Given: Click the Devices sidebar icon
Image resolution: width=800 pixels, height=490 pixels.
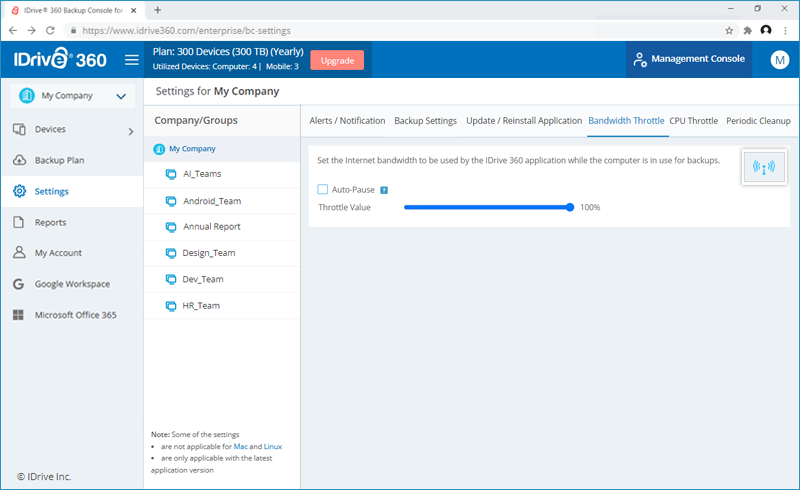Looking at the screenshot, I should (19, 129).
